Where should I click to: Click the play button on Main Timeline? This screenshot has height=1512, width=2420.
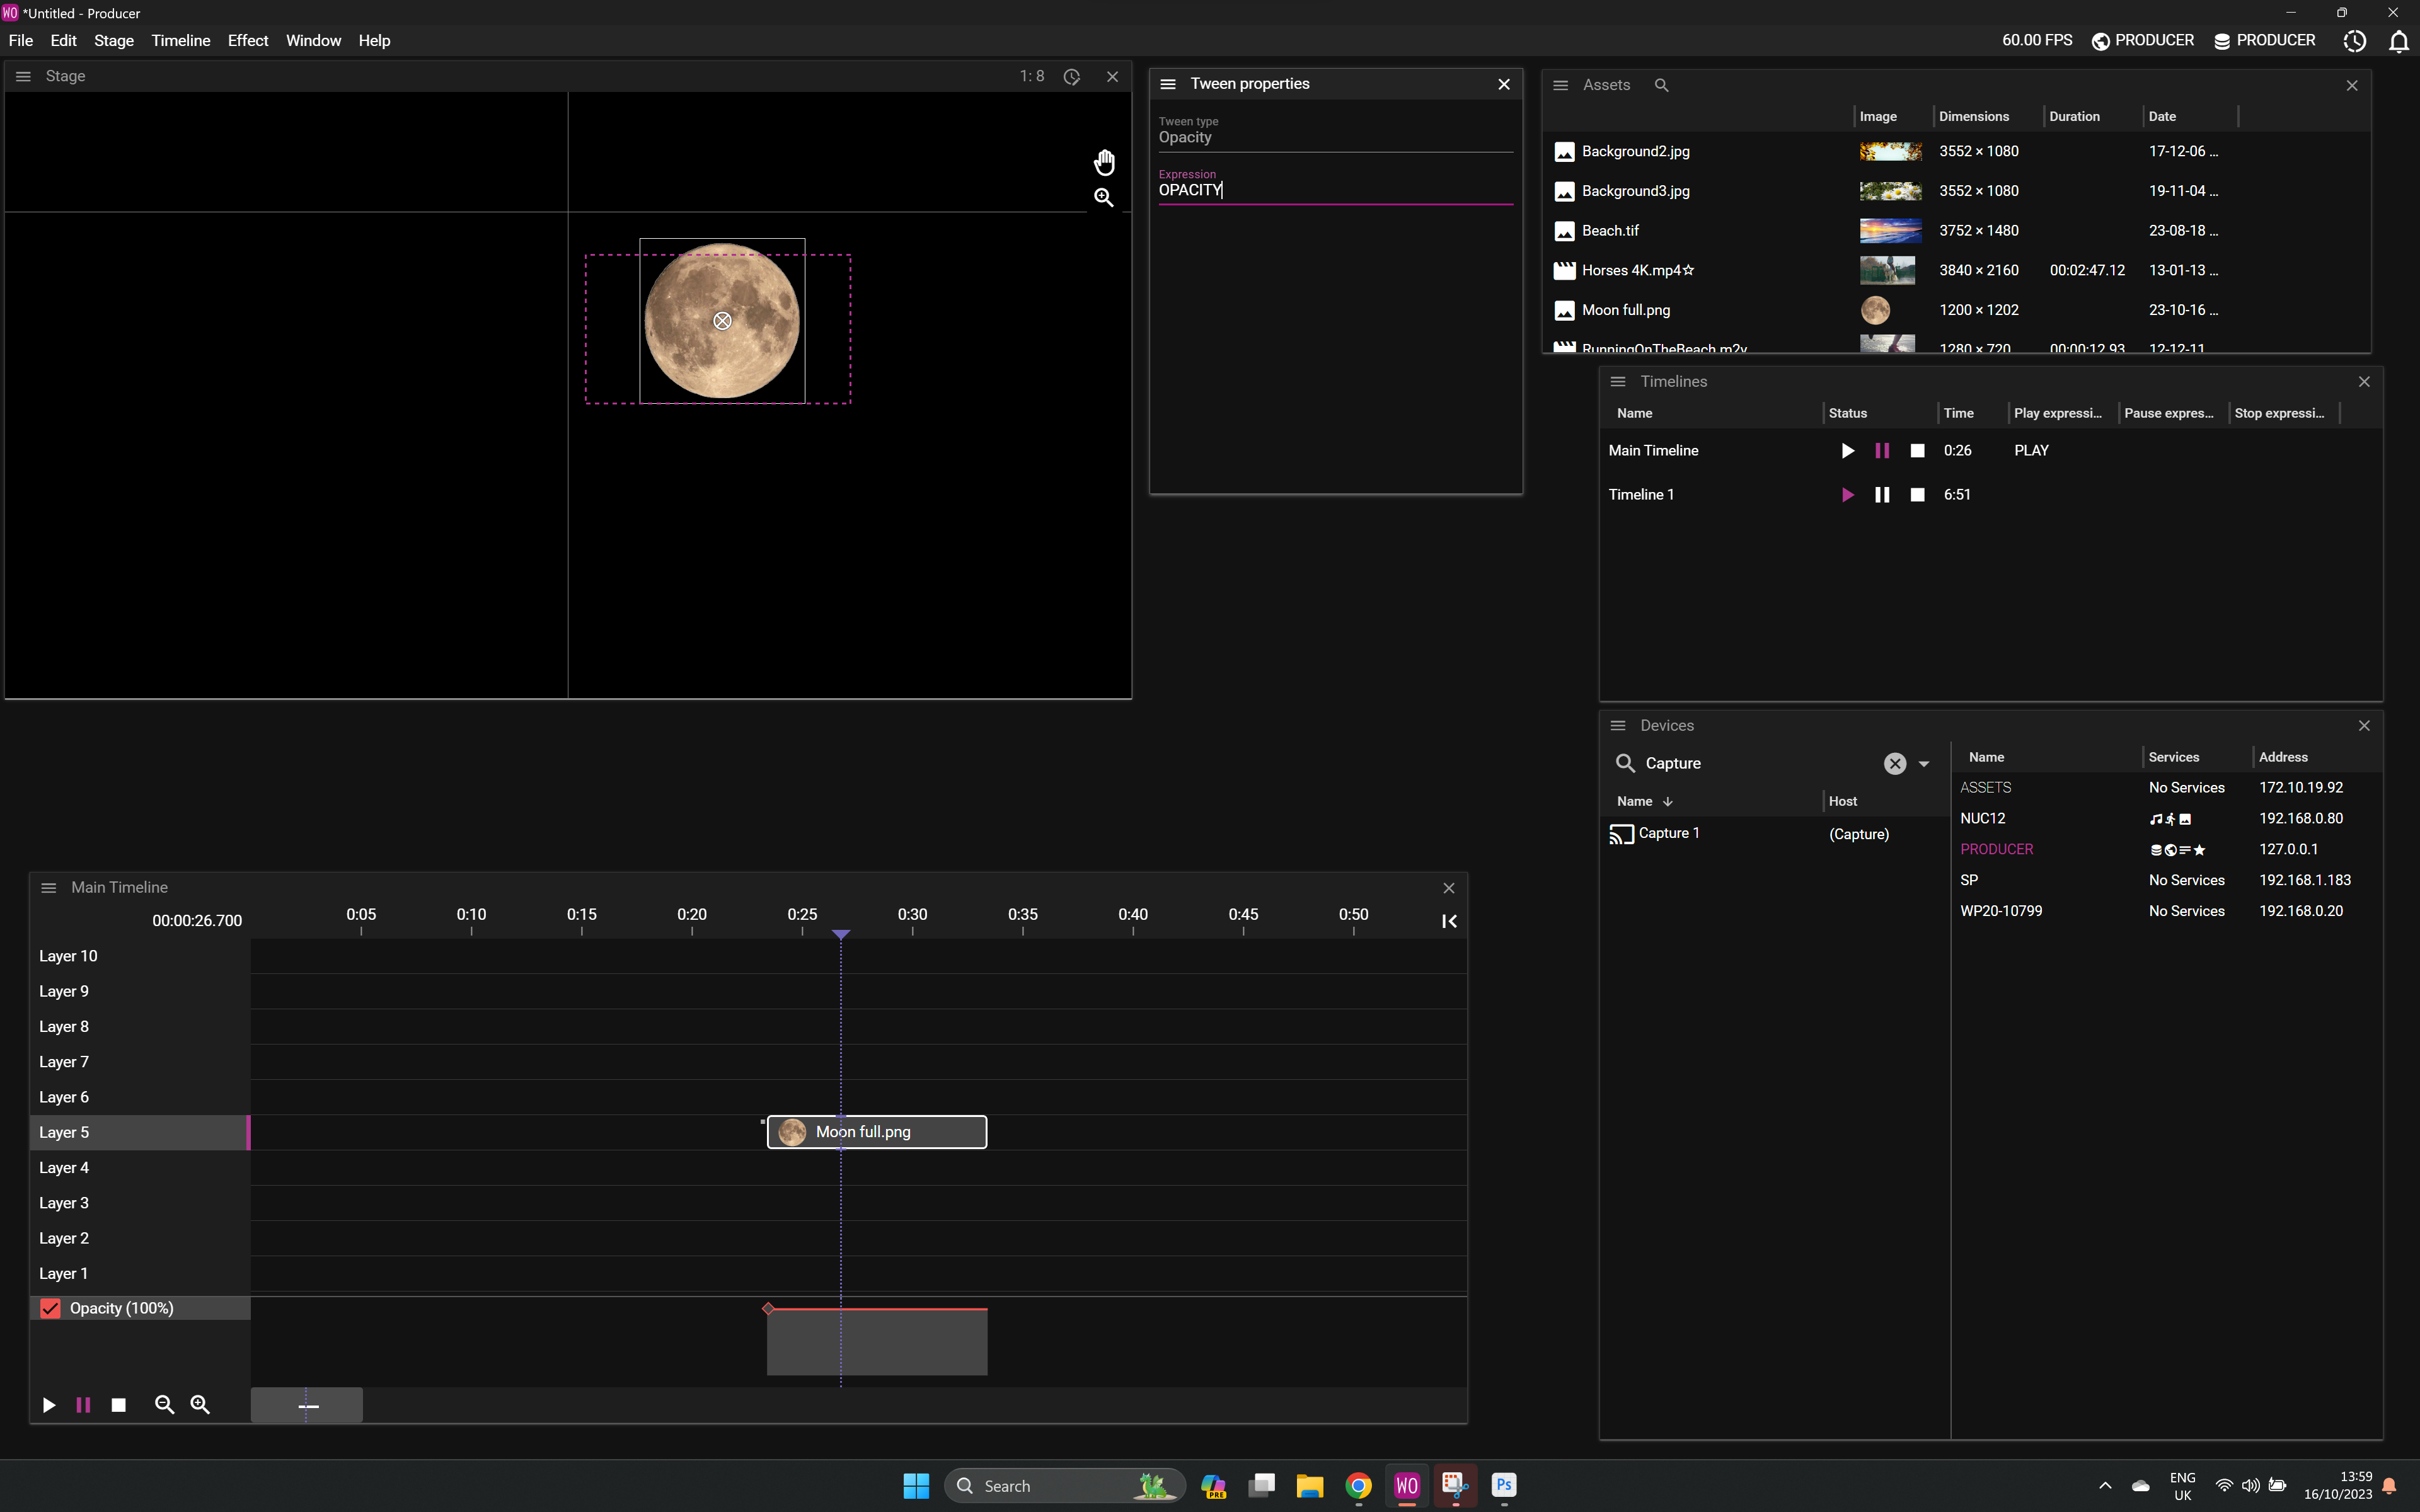(x=1847, y=449)
